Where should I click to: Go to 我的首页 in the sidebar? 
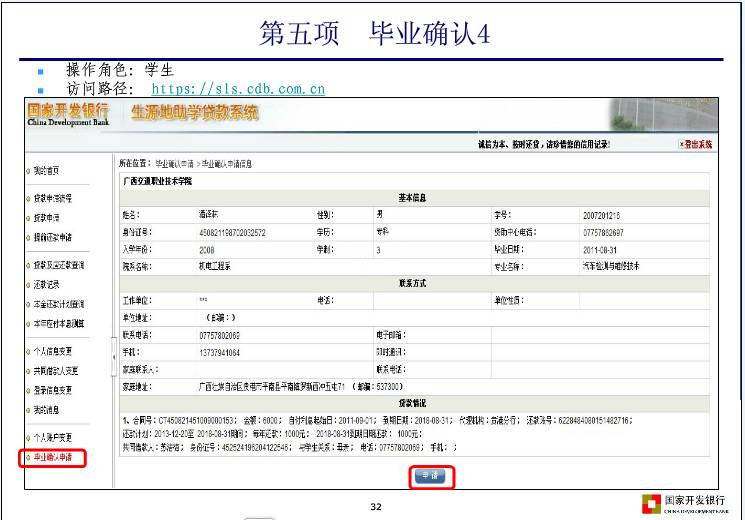click(x=46, y=171)
